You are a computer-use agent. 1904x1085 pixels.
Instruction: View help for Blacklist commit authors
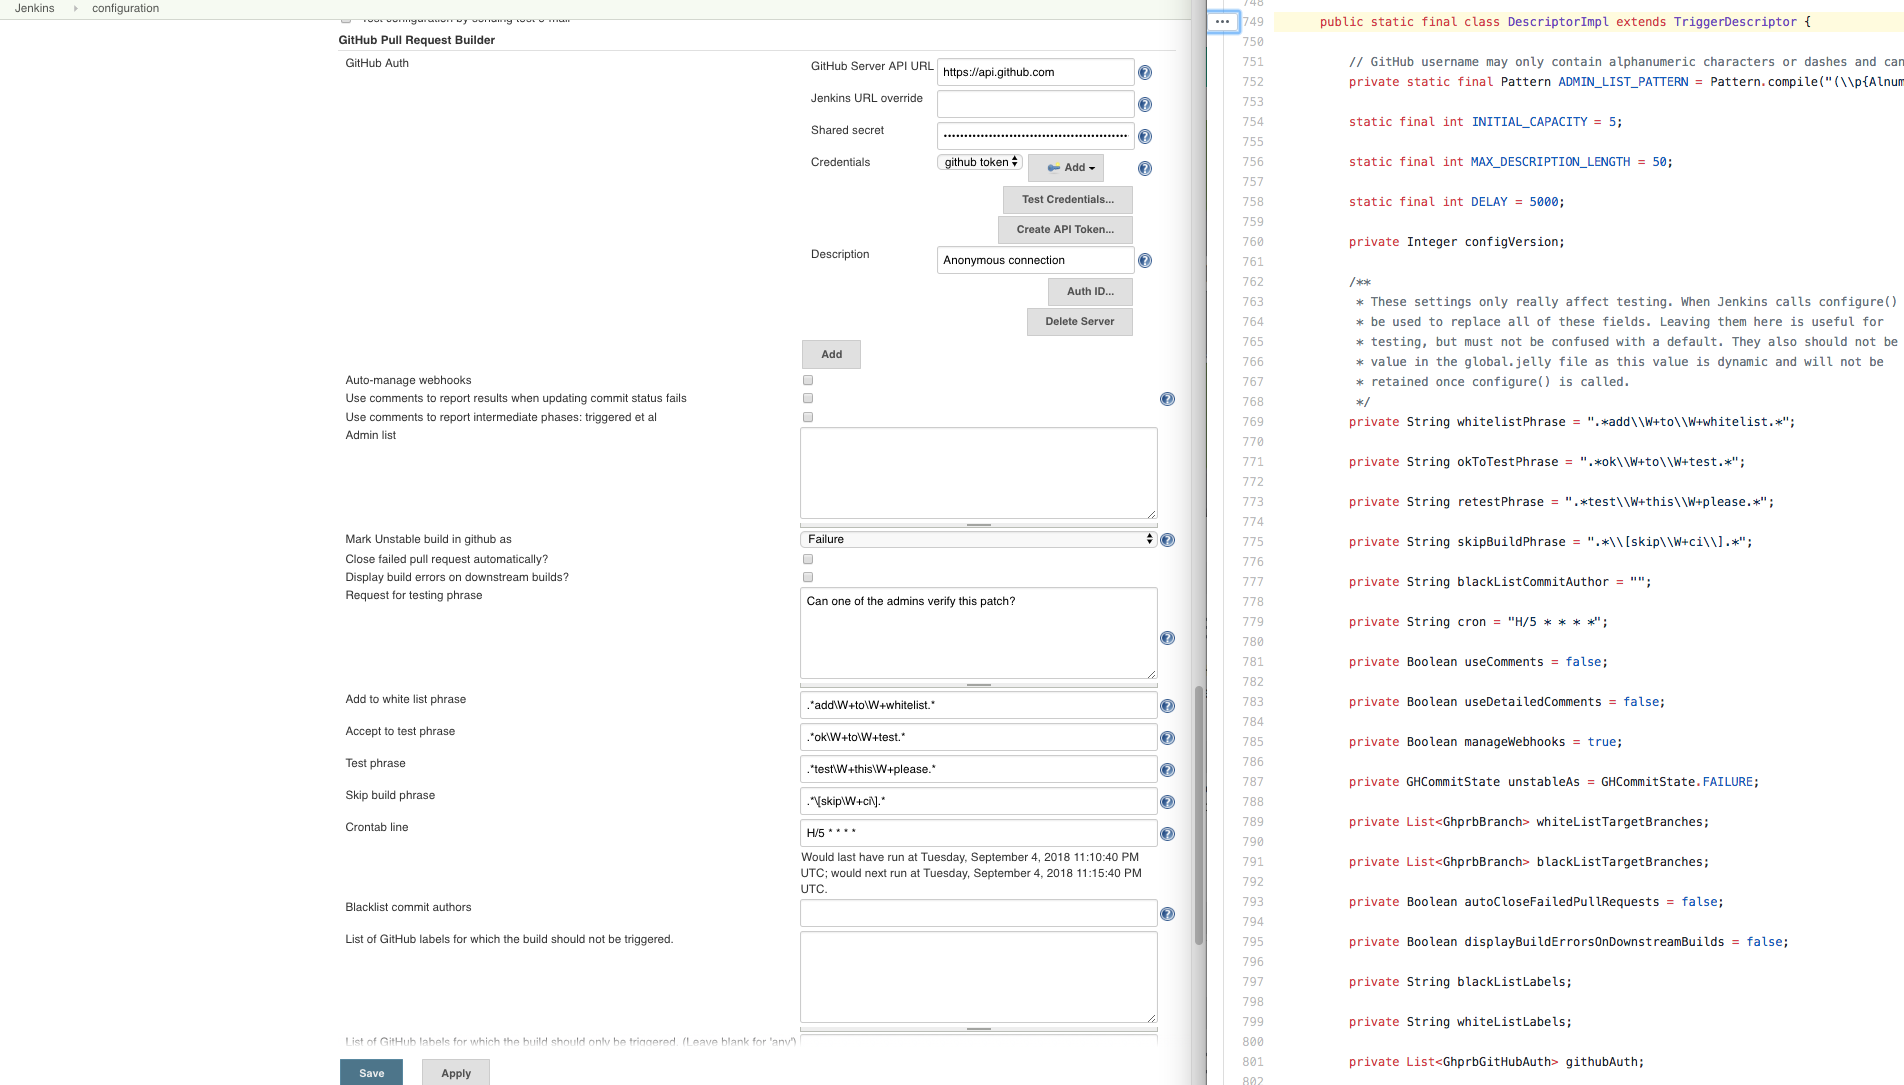tap(1167, 913)
